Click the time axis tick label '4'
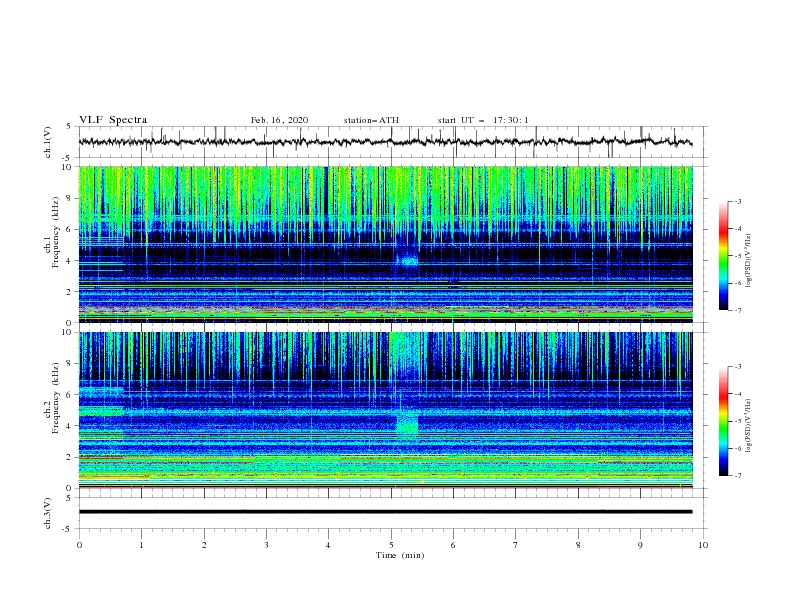792x612 pixels. coord(328,545)
